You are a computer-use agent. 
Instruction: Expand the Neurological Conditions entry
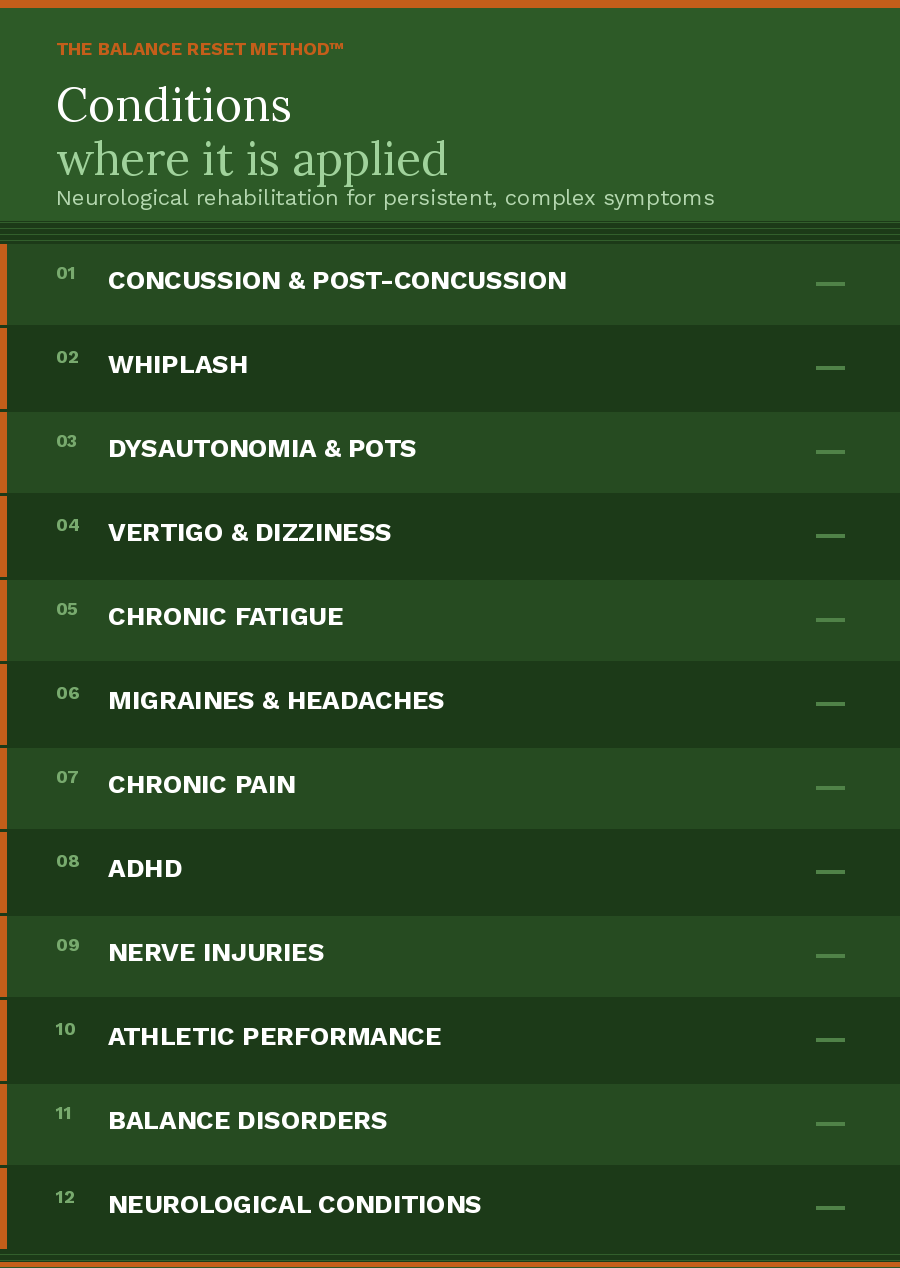[830, 1208]
